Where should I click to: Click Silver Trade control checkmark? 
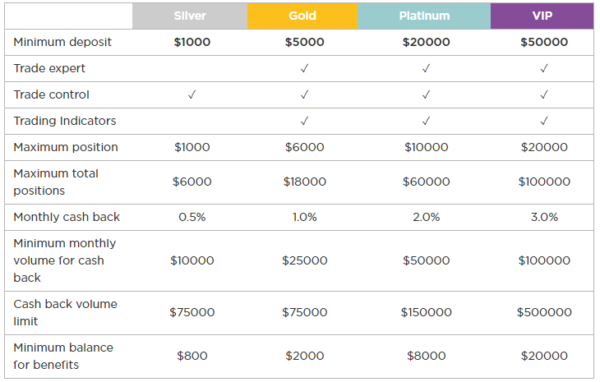coord(192,95)
